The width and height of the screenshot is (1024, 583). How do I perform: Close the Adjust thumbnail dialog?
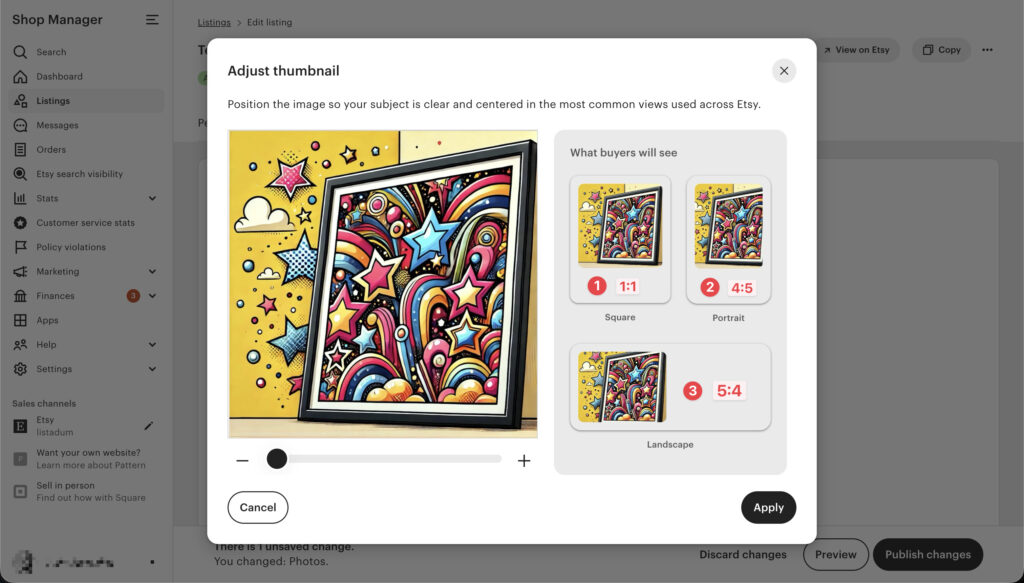click(784, 71)
